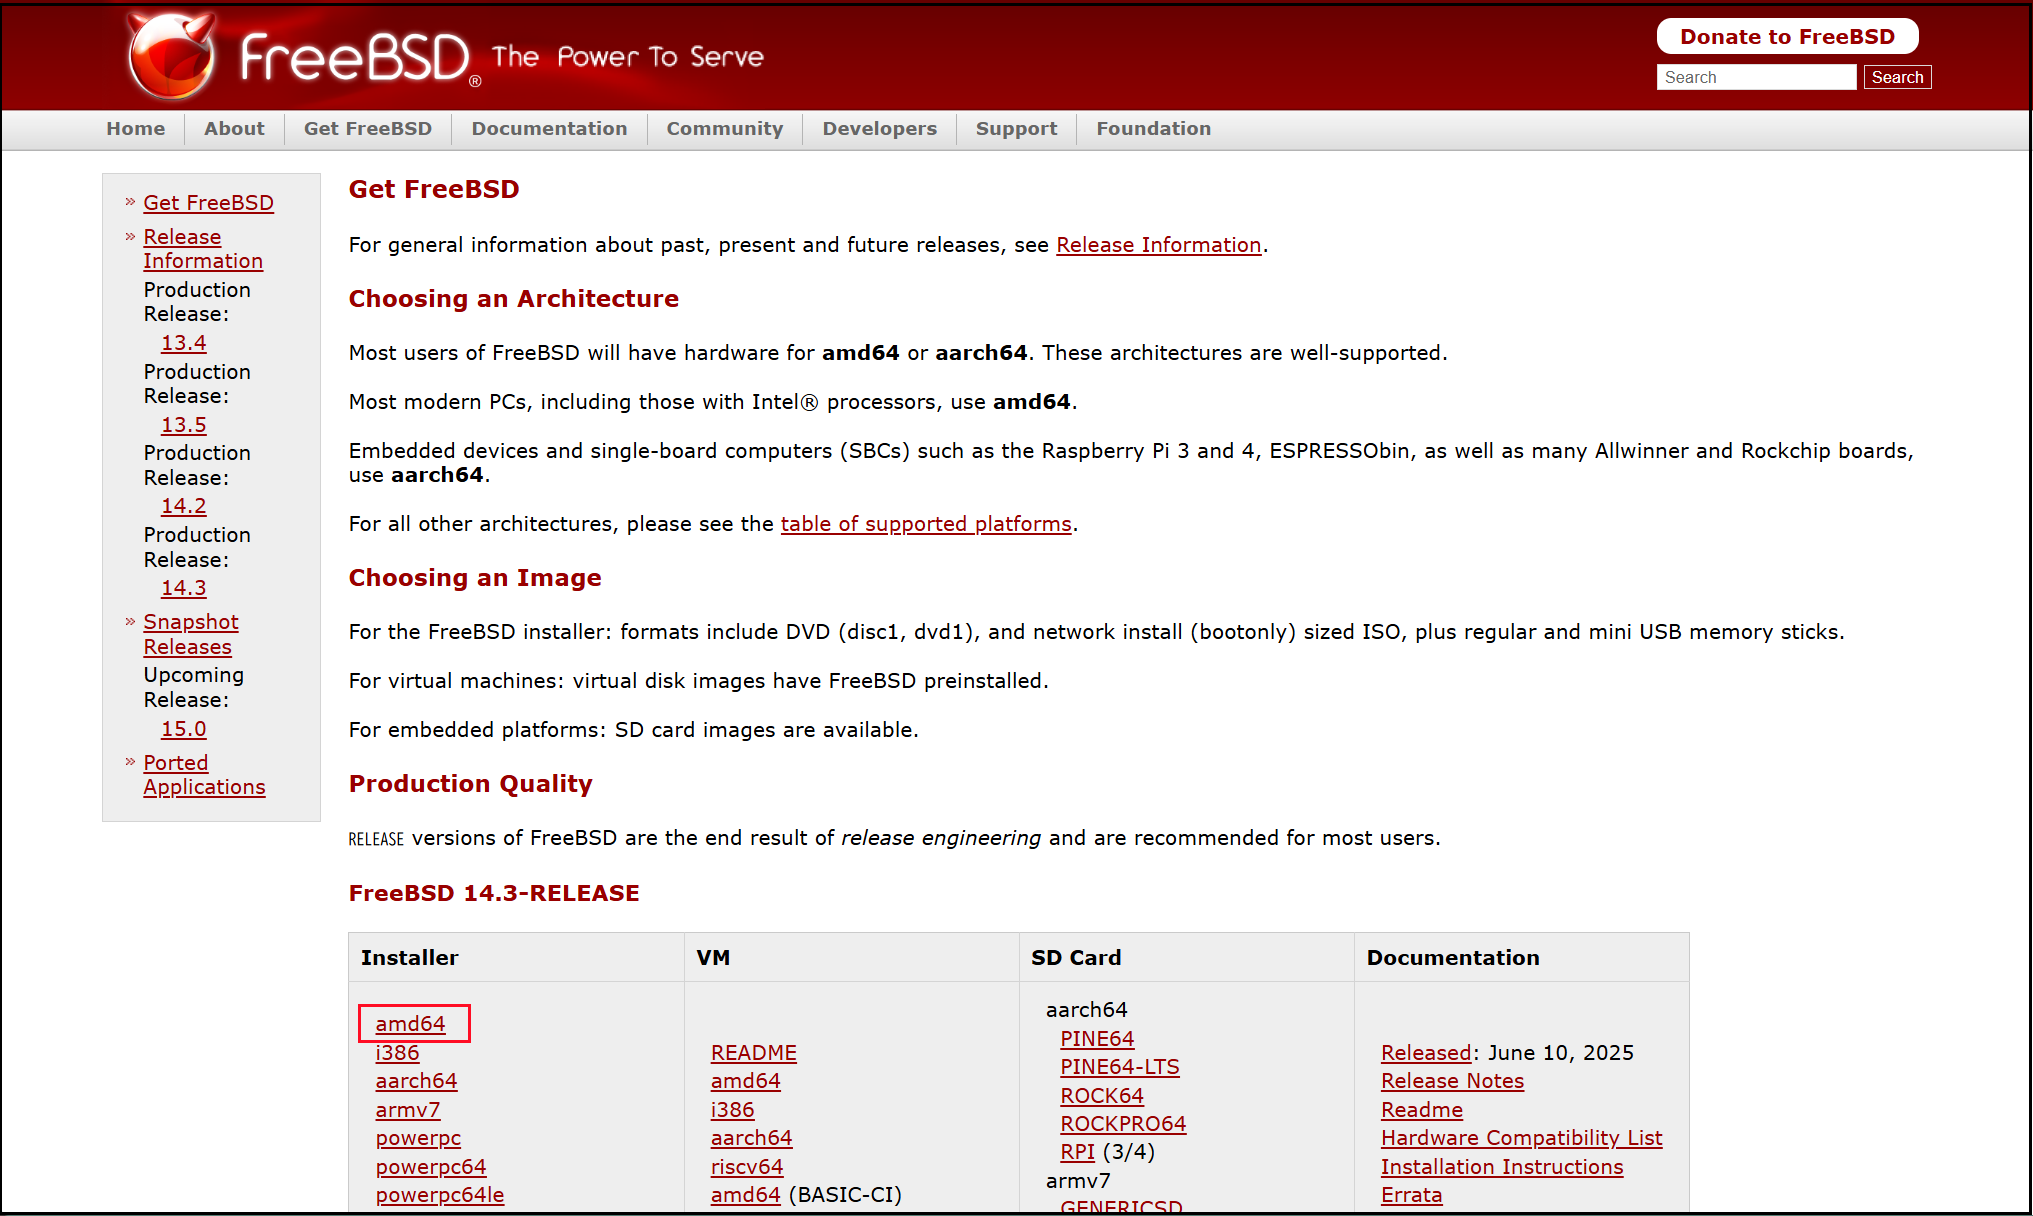
Task: Download the powerpc64 installer
Action: pos(431,1167)
